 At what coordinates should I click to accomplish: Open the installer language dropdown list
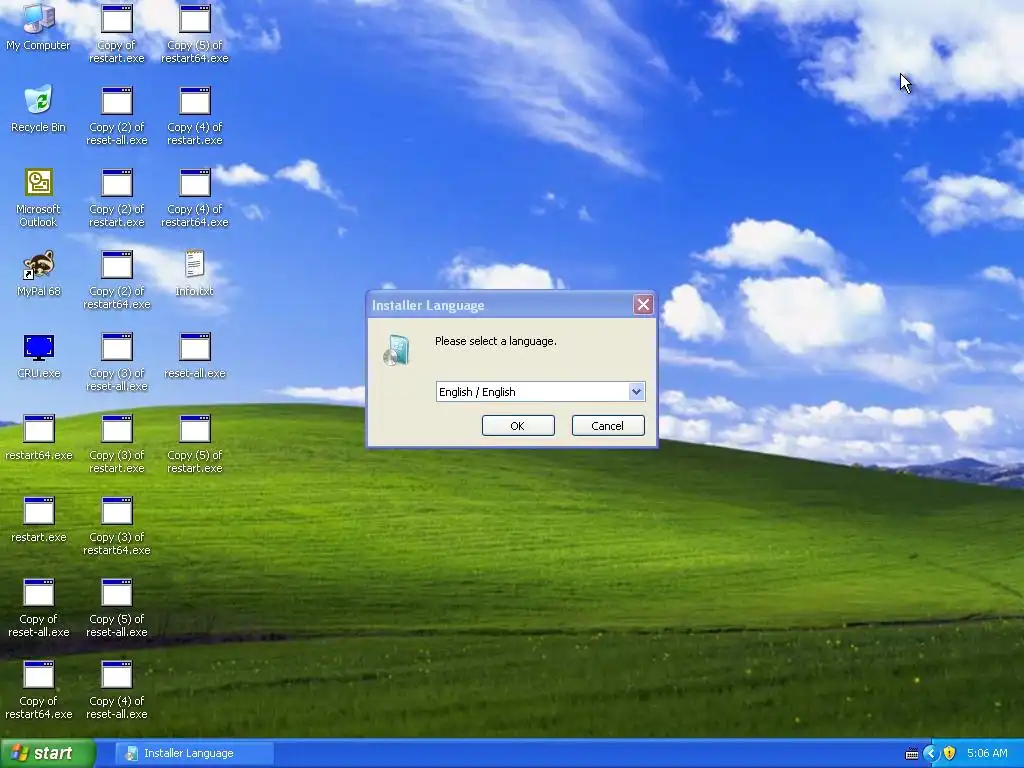pos(636,392)
